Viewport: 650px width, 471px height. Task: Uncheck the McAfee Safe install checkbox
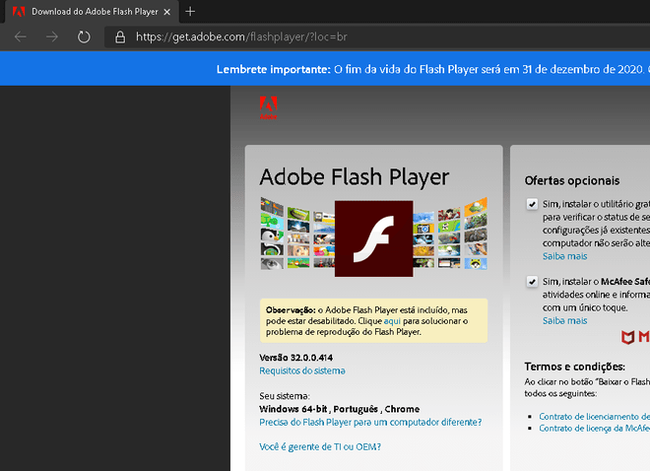532,282
